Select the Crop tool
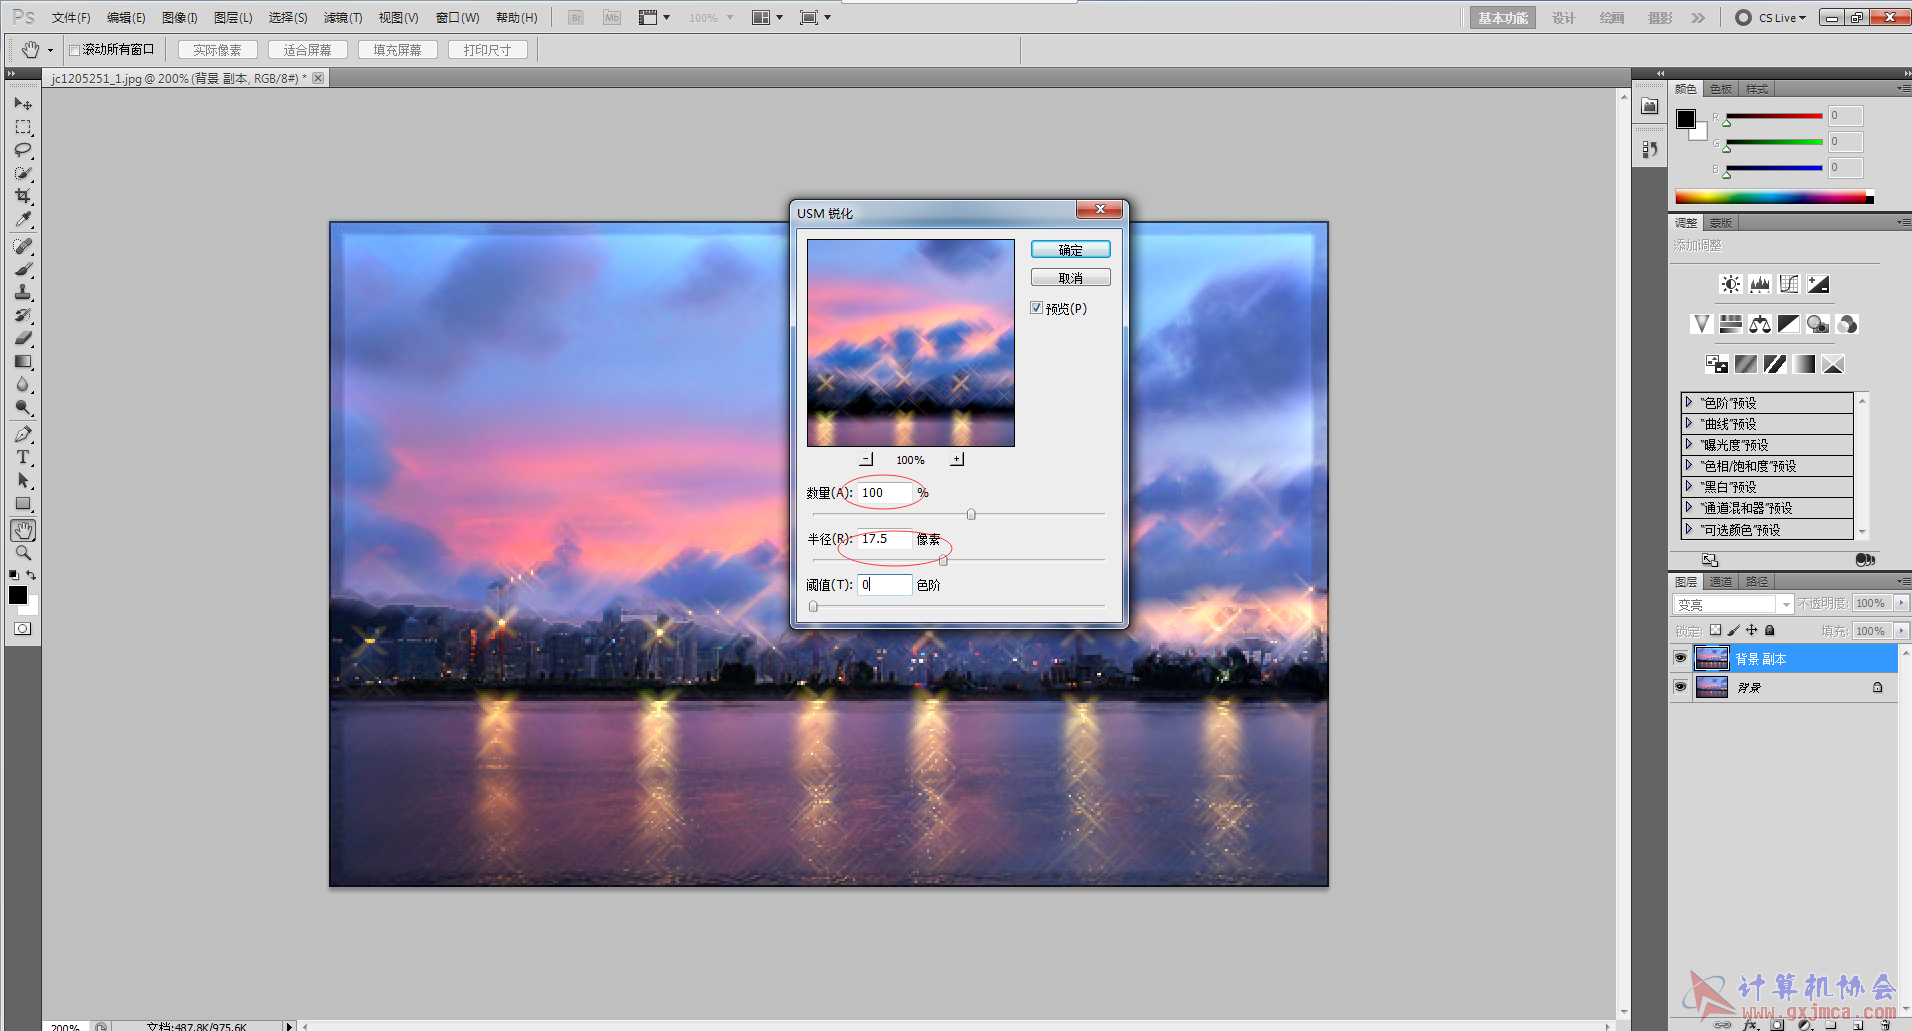 pyautogui.click(x=23, y=196)
